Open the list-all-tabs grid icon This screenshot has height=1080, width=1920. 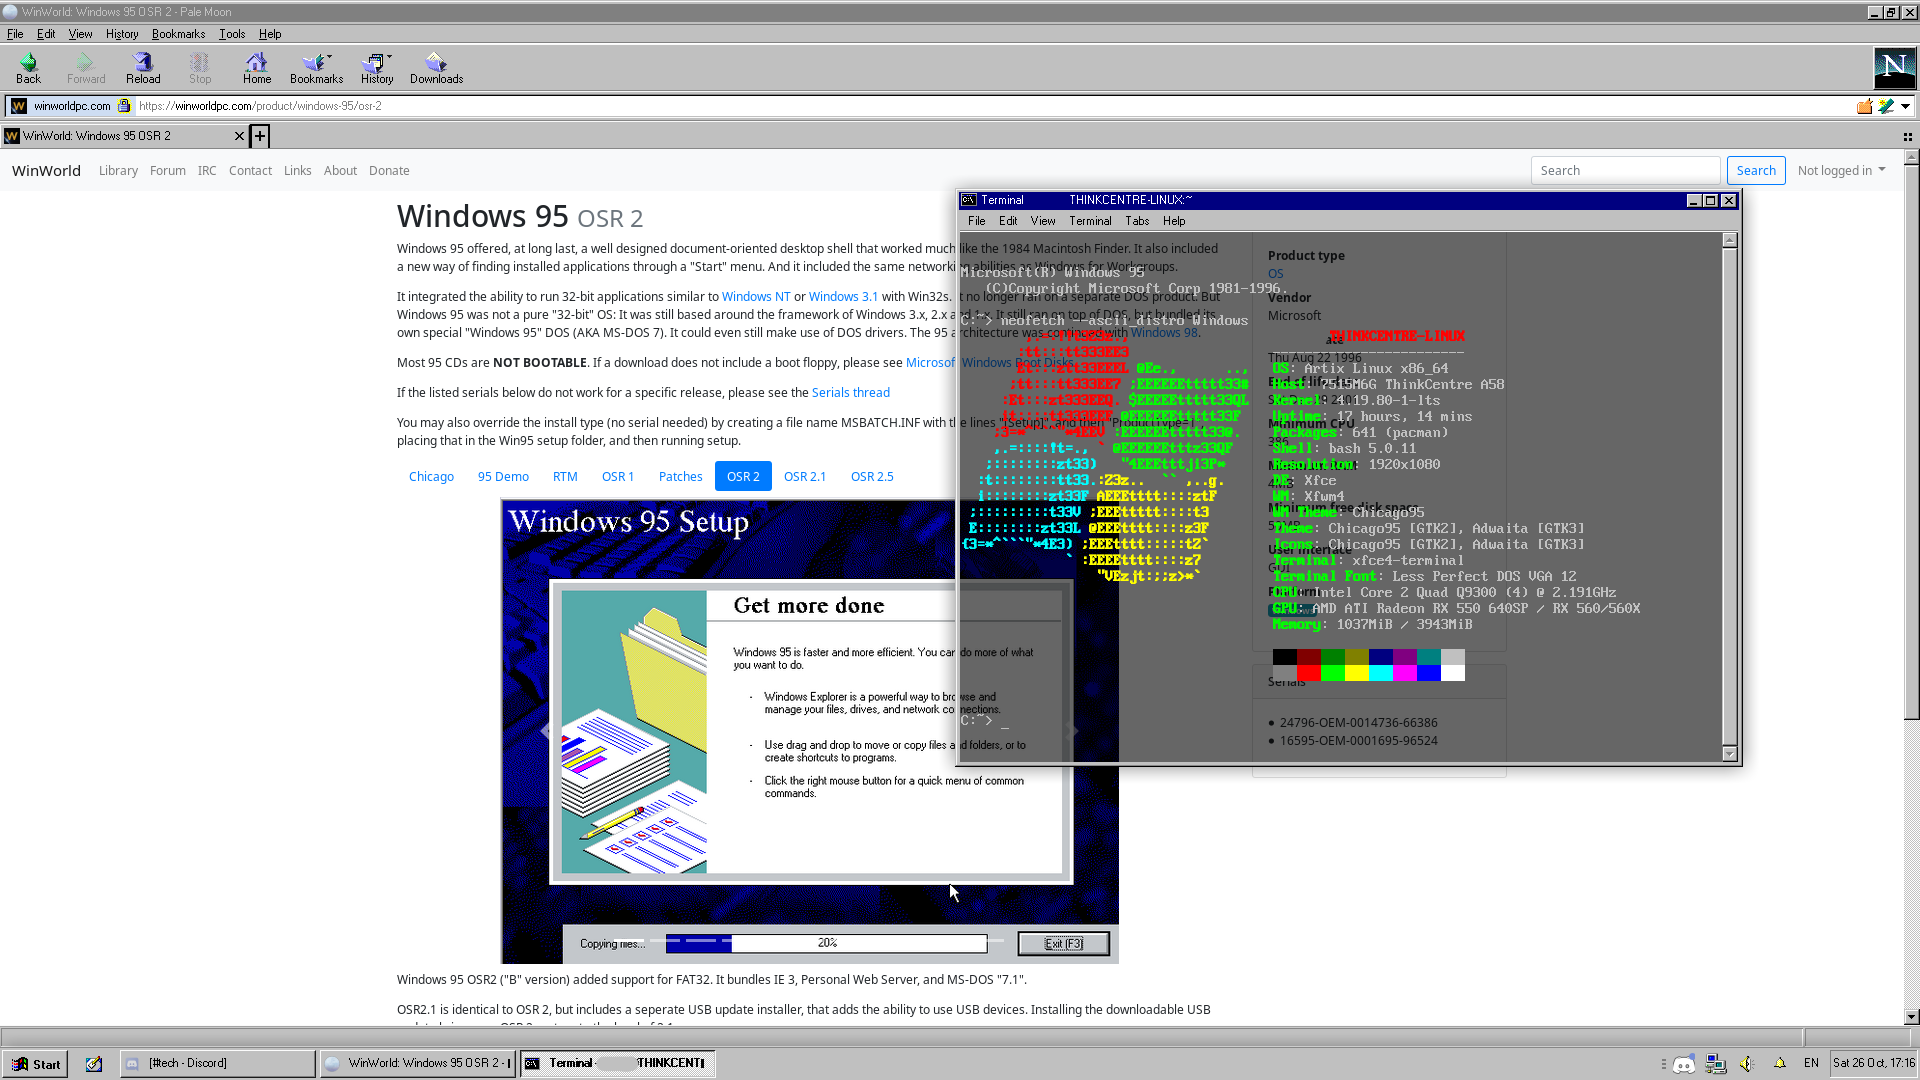(1907, 137)
